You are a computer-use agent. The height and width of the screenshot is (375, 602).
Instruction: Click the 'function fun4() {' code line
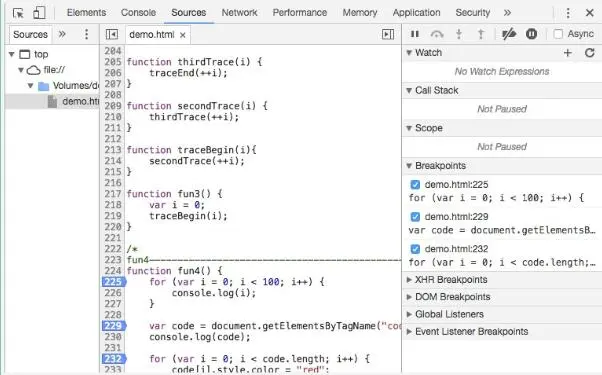coord(174,271)
